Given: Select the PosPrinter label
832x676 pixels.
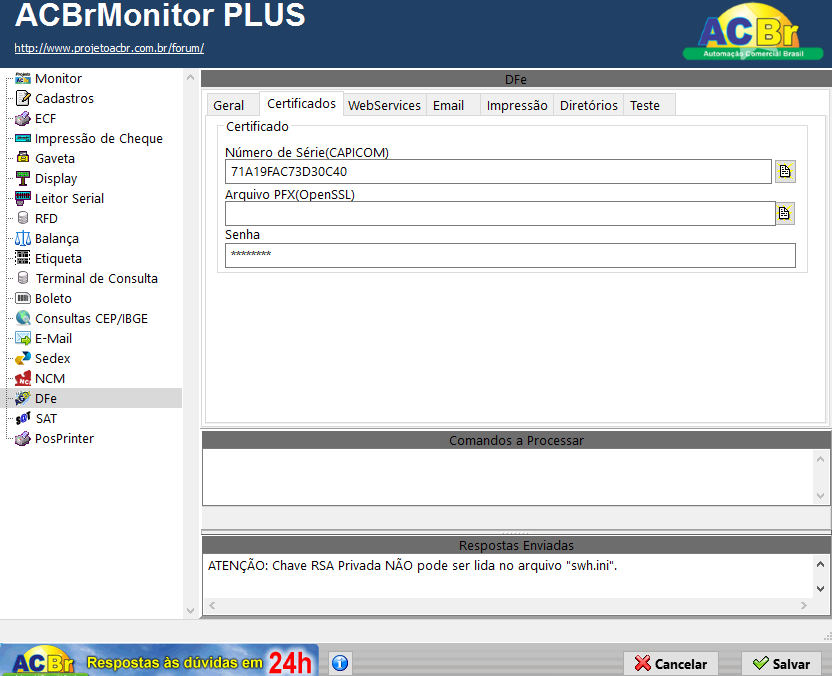Looking at the screenshot, I should coord(64,439).
